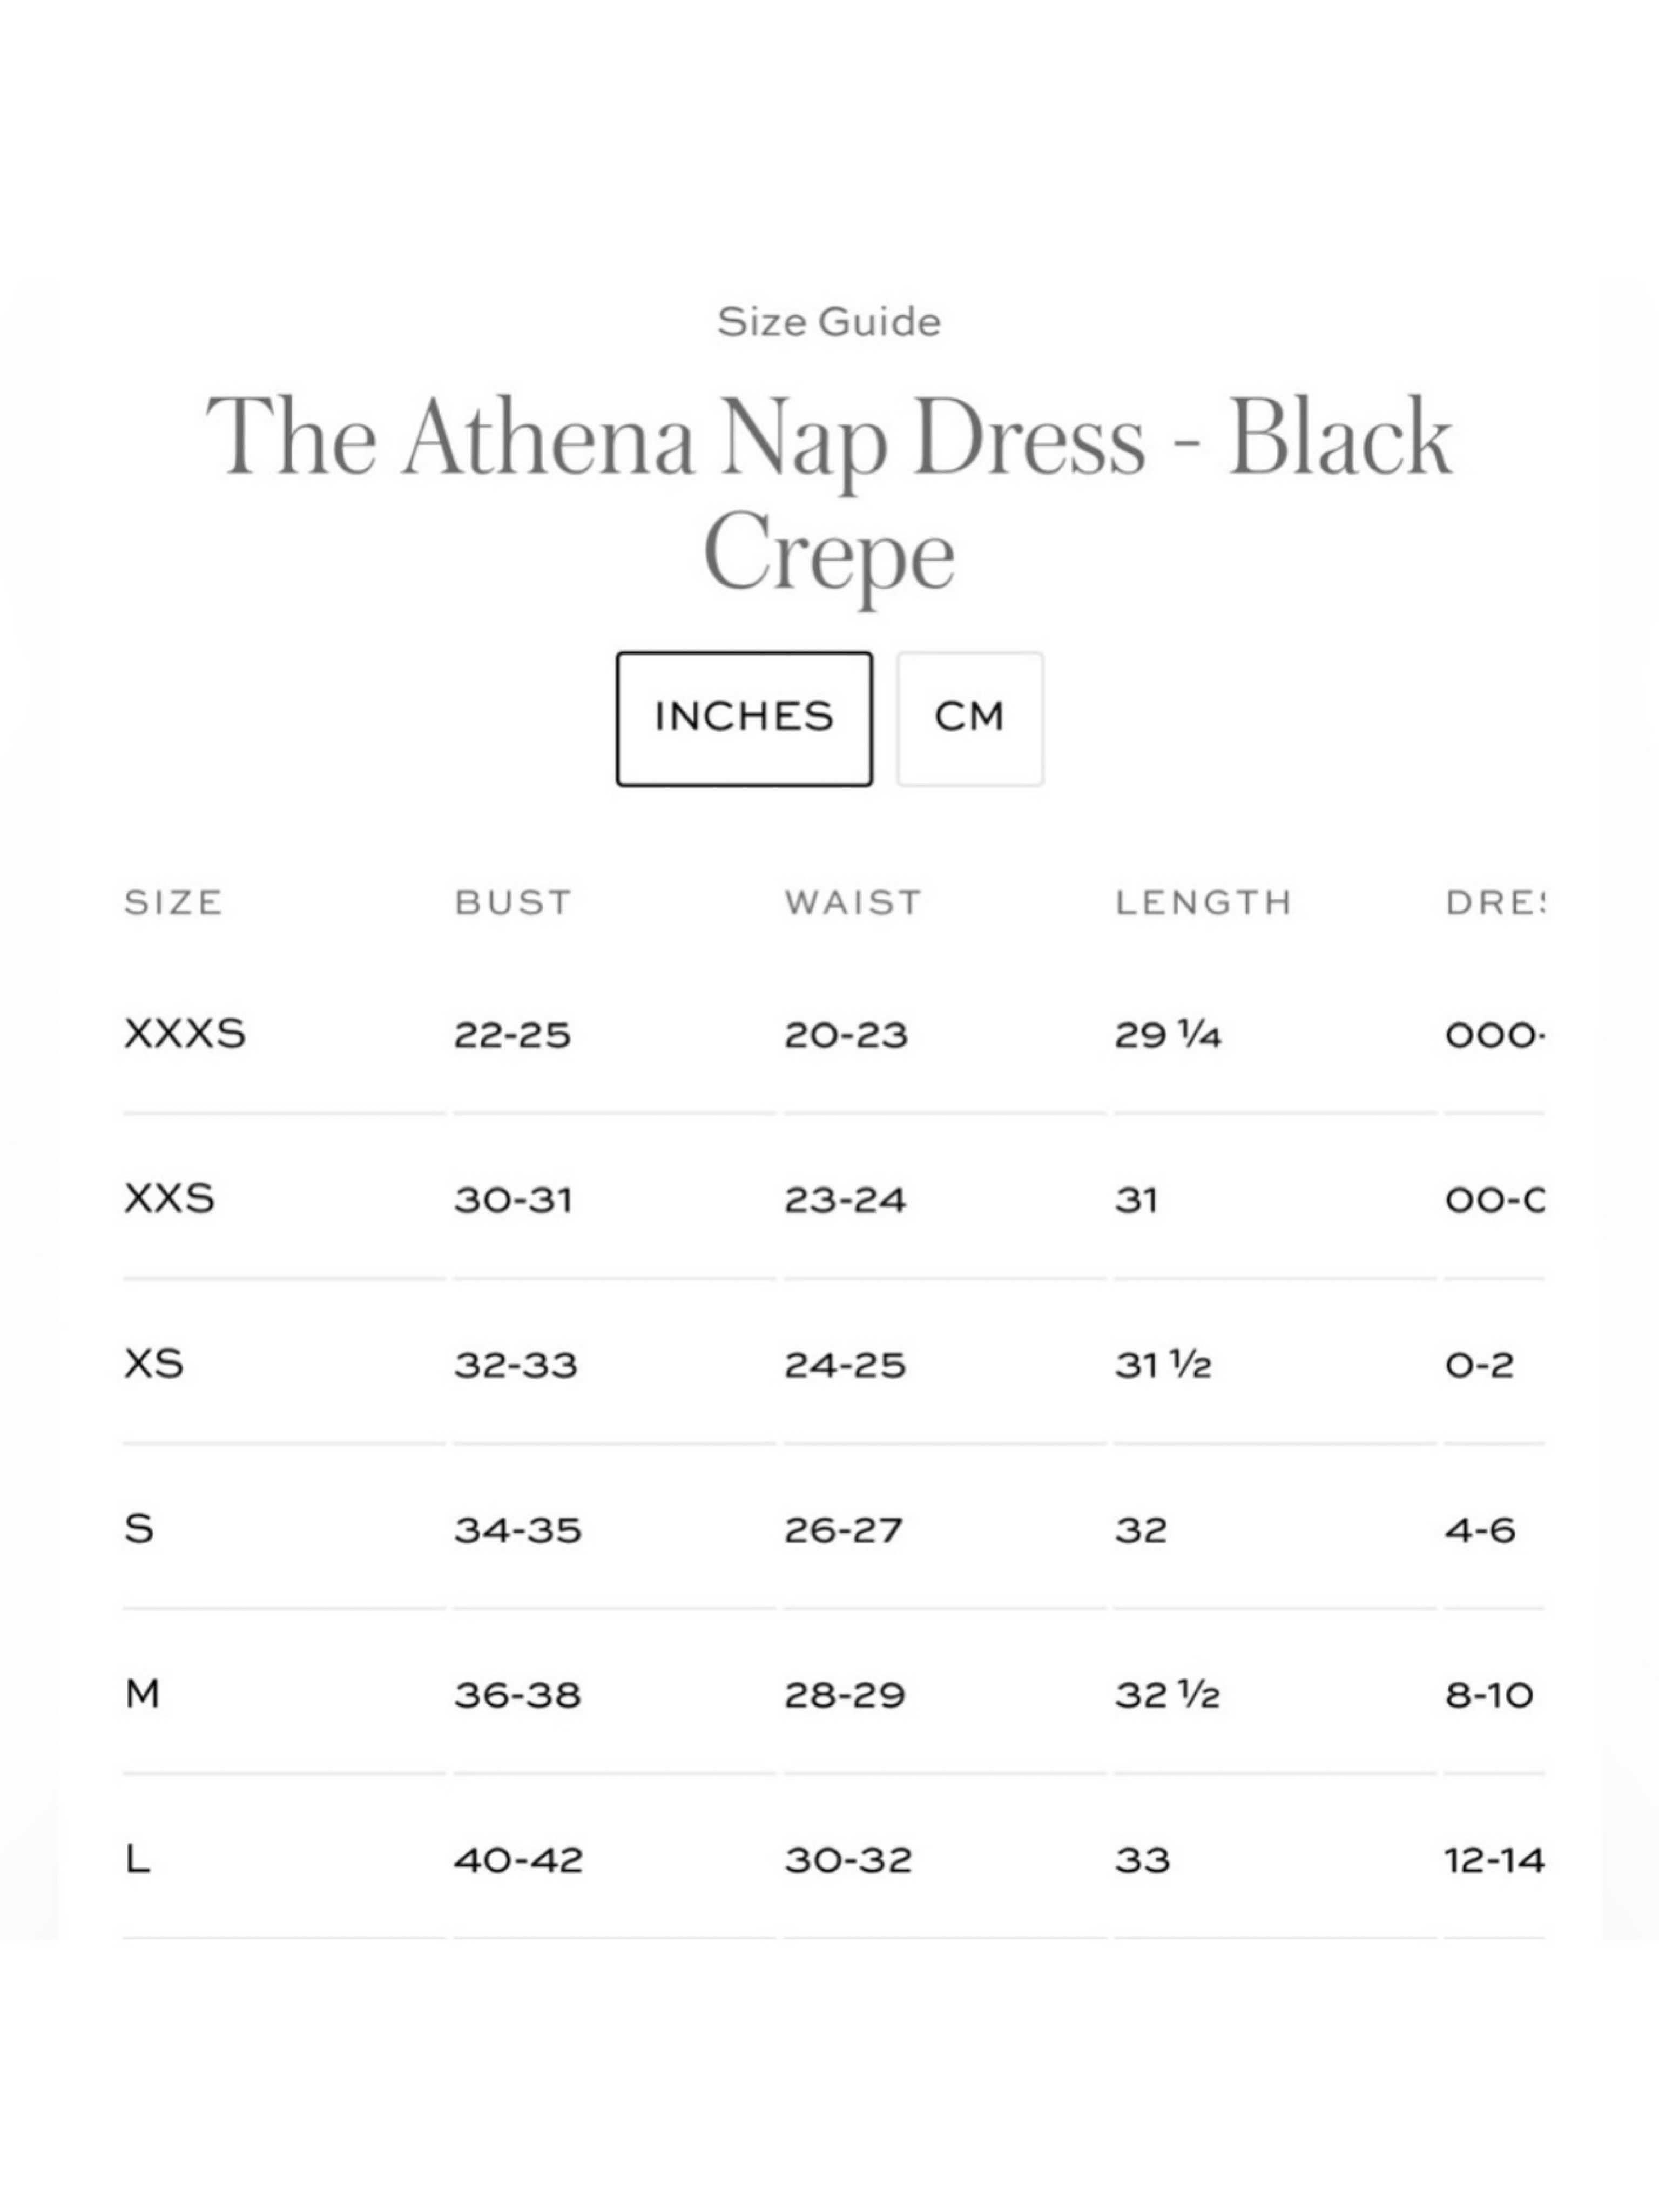
Task: Click the SIZE column header
Action: [173, 902]
